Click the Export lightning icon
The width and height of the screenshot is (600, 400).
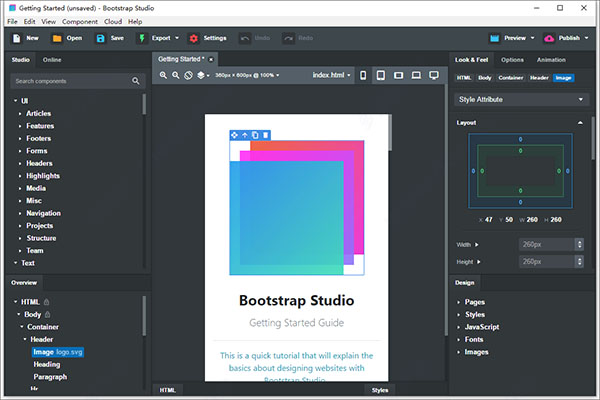point(142,38)
